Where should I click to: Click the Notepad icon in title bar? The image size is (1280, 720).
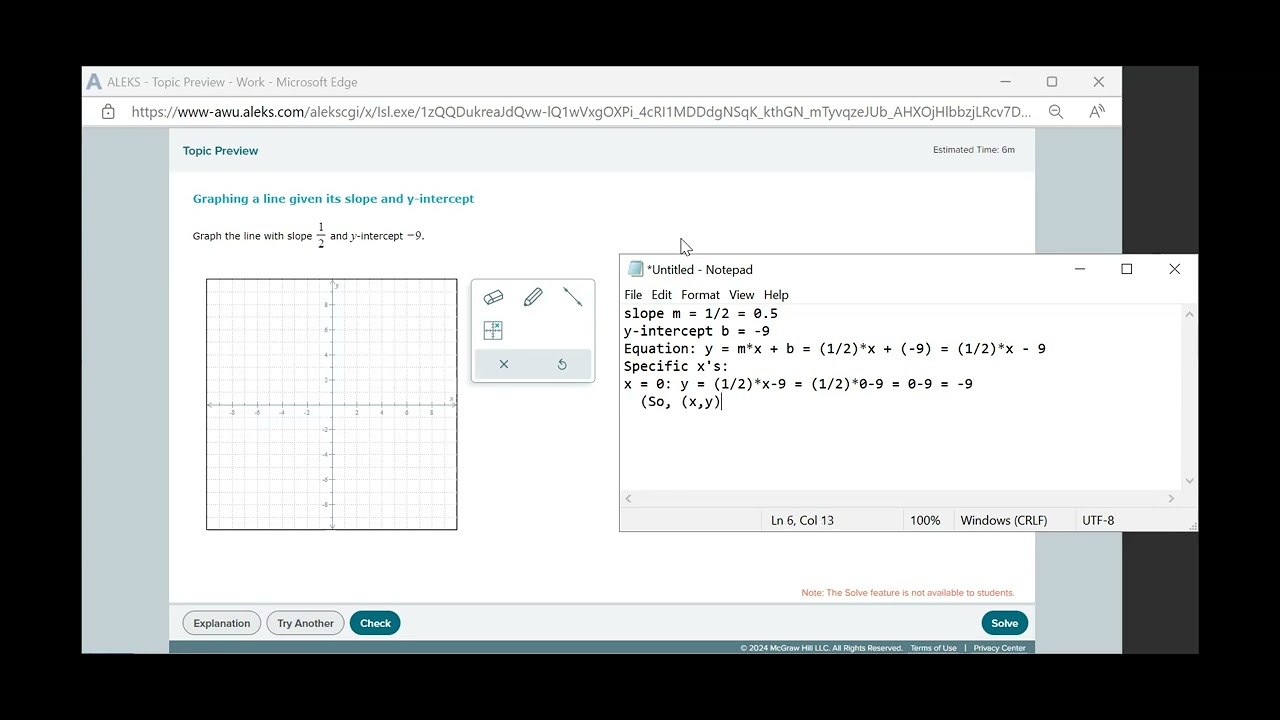[x=635, y=269]
